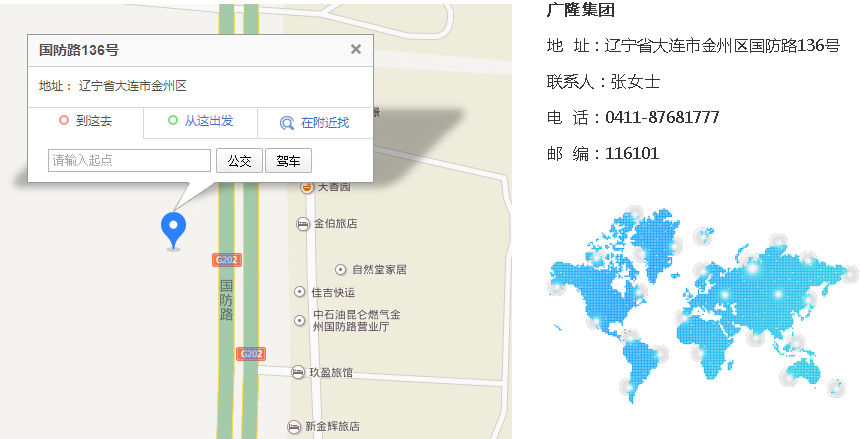This screenshot has width=860, height=439.
Task: Click the blue location pin marker
Action: click(173, 229)
